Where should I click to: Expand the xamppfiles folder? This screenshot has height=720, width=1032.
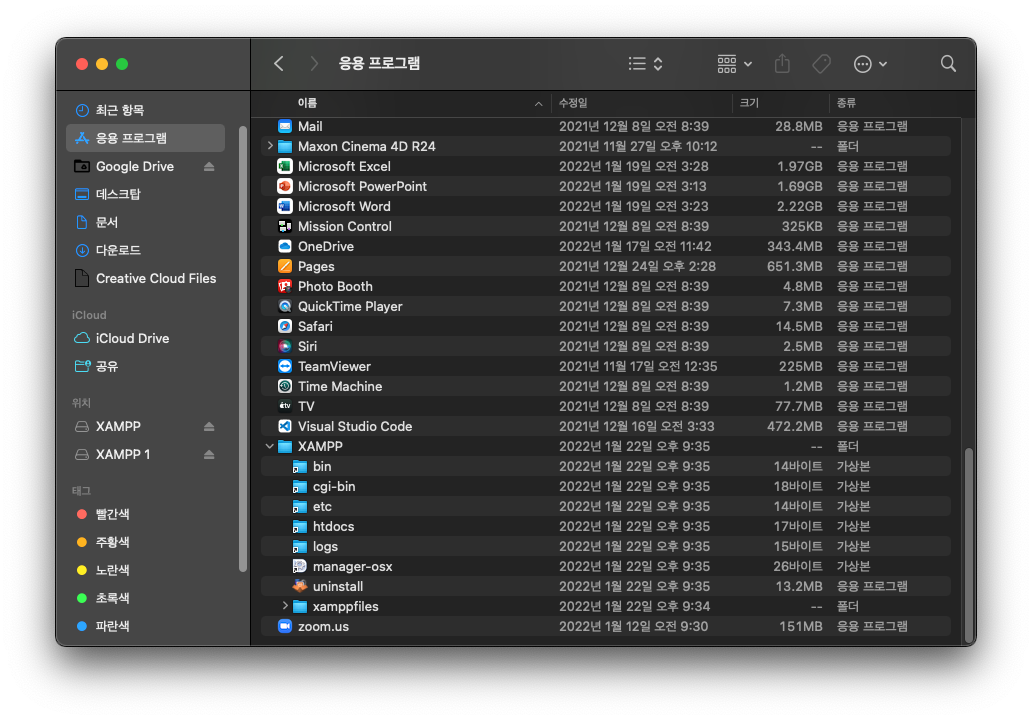pyautogui.click(x=285, y=606)
